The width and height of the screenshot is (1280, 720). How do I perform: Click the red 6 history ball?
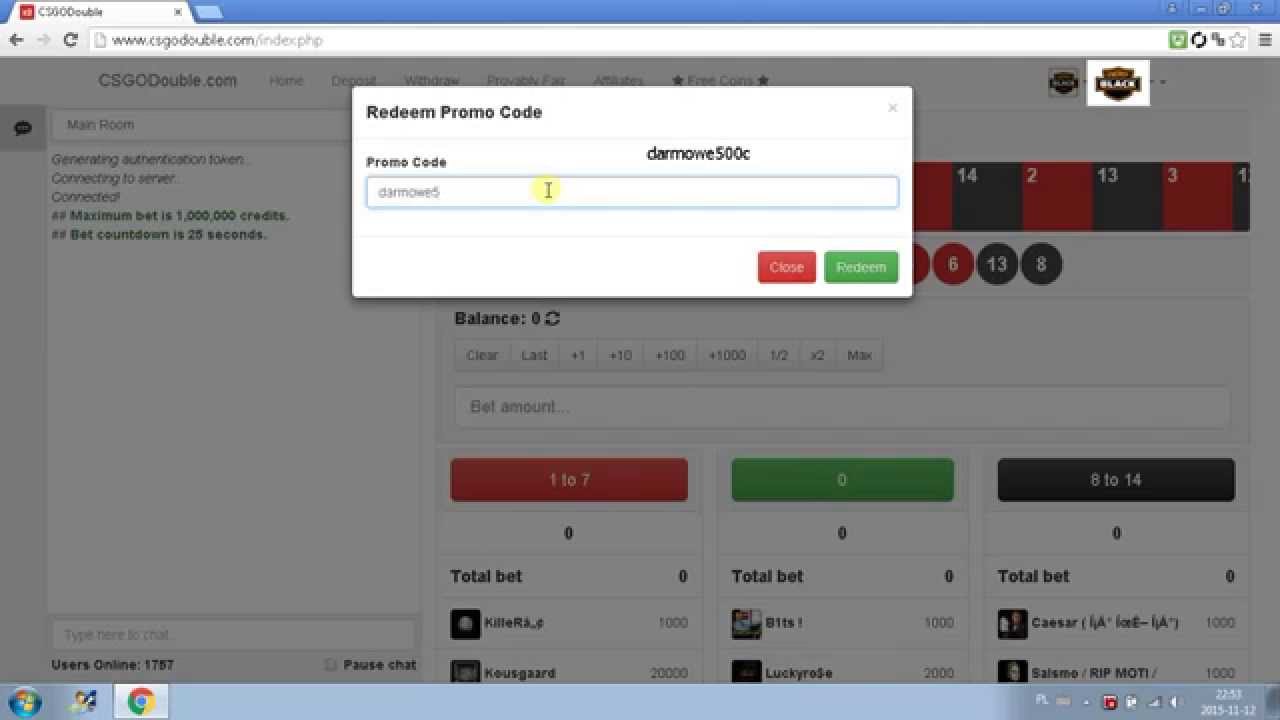pos(953,264)
